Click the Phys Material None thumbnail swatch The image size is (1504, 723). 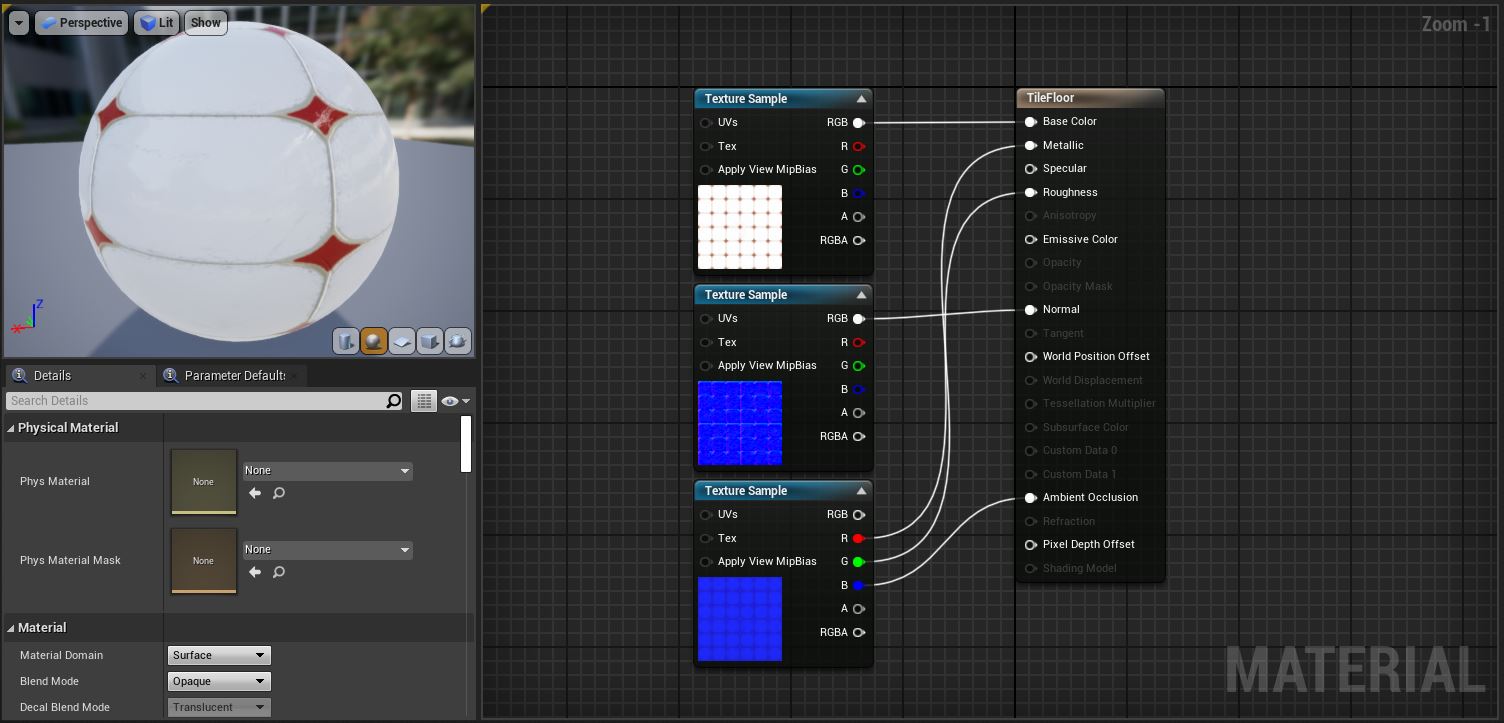pos(203,481)
